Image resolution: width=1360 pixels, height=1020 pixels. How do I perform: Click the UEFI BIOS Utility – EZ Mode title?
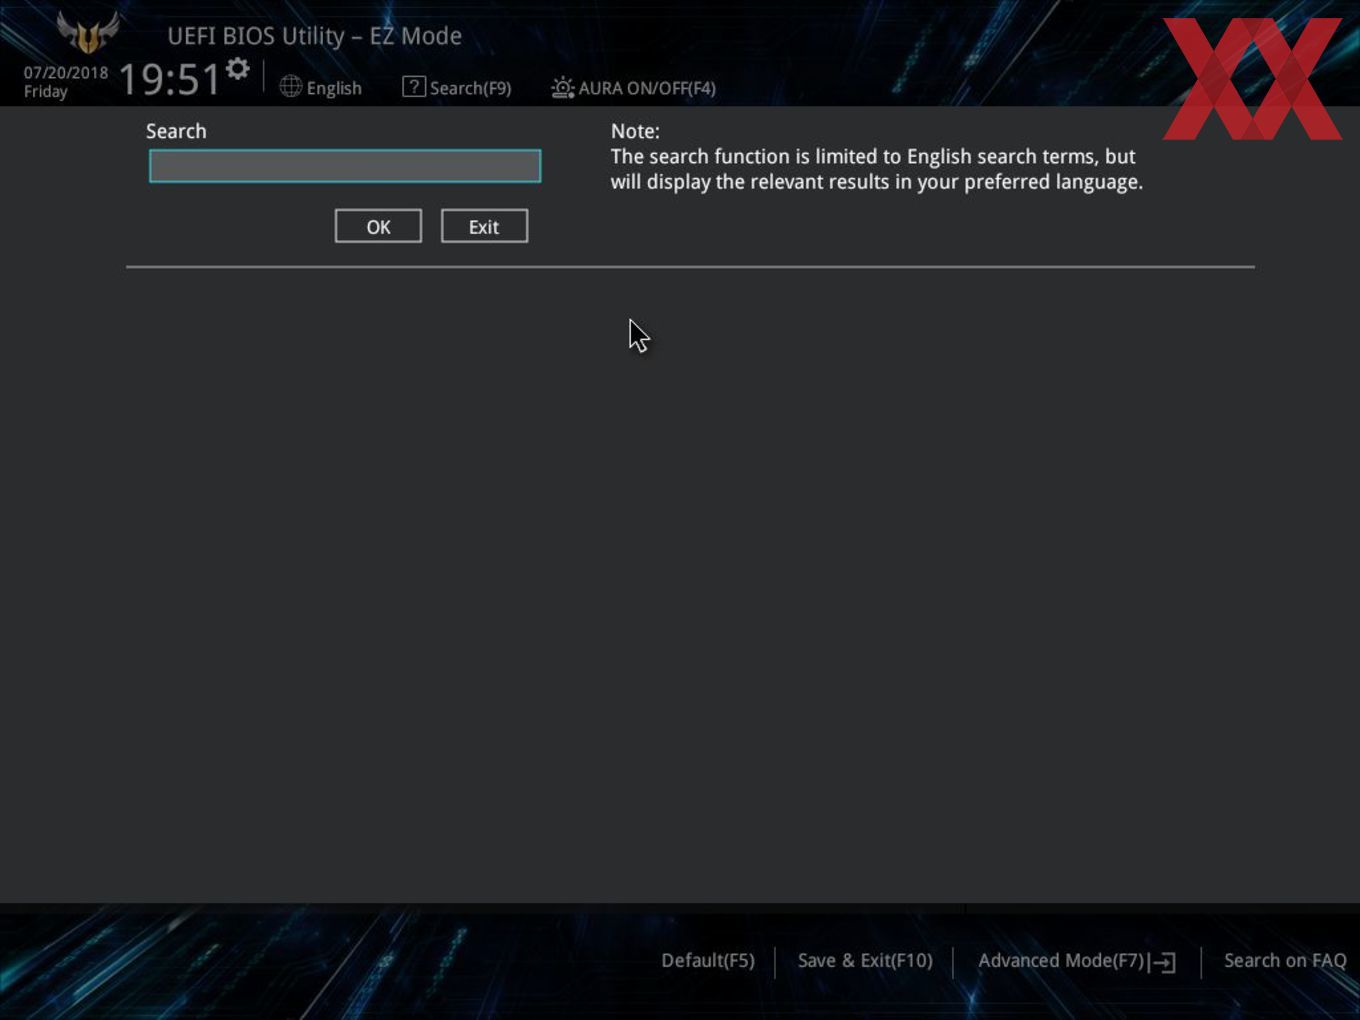coord(314,36)
